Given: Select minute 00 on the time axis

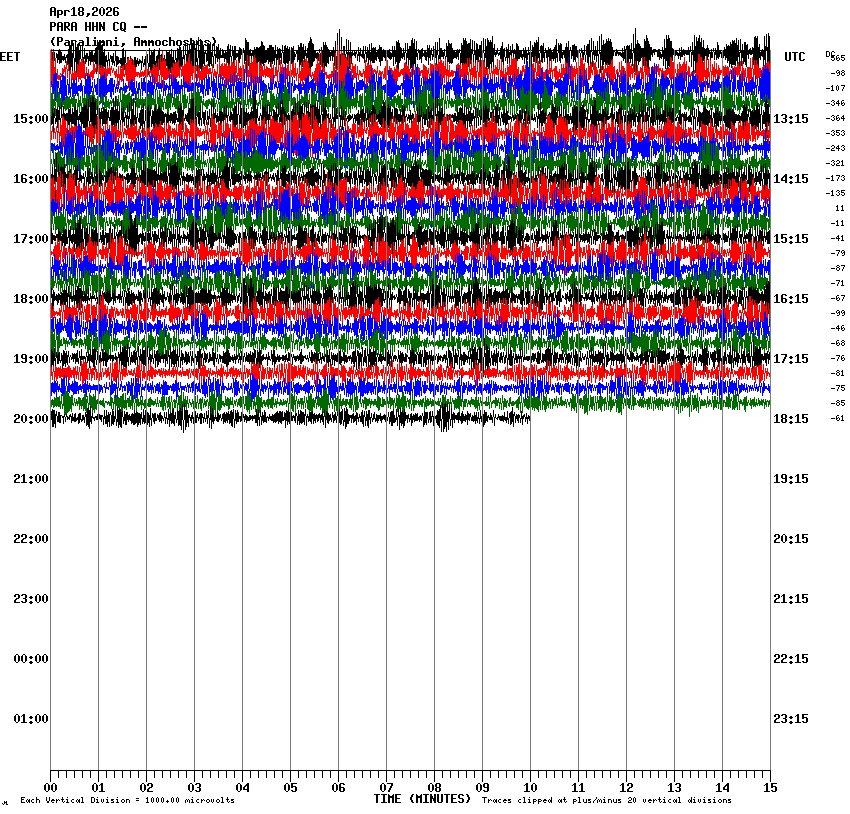Looking at the screenshot, I should pos(51,788).
